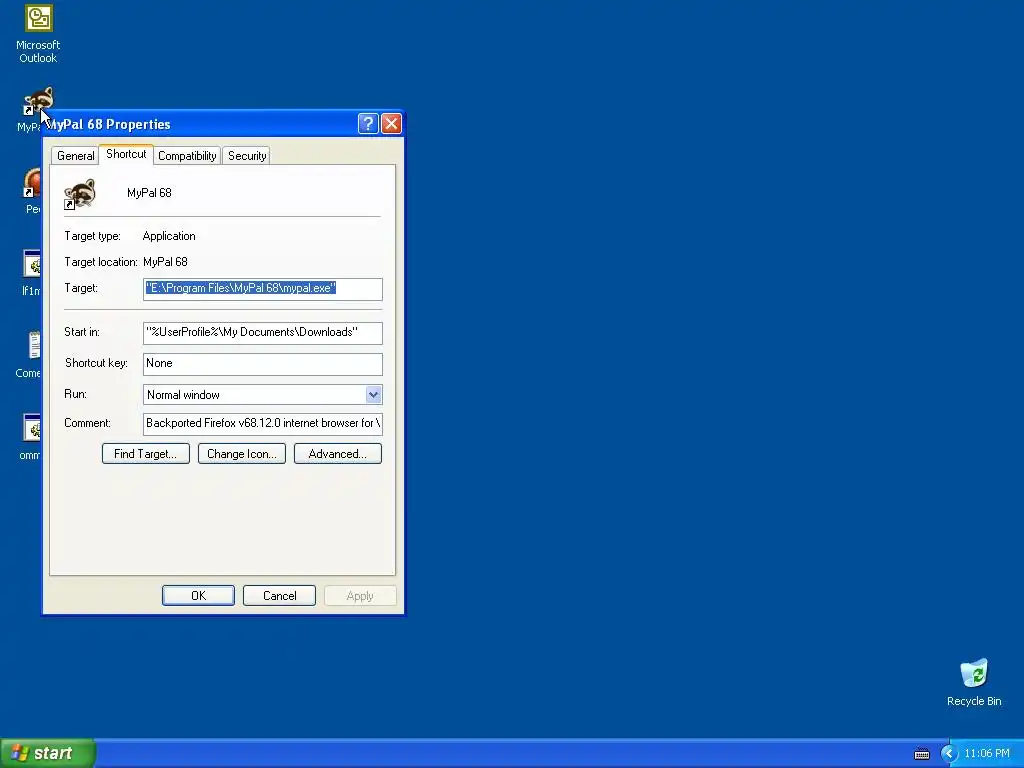Open the Security tab

coord(247,155)
